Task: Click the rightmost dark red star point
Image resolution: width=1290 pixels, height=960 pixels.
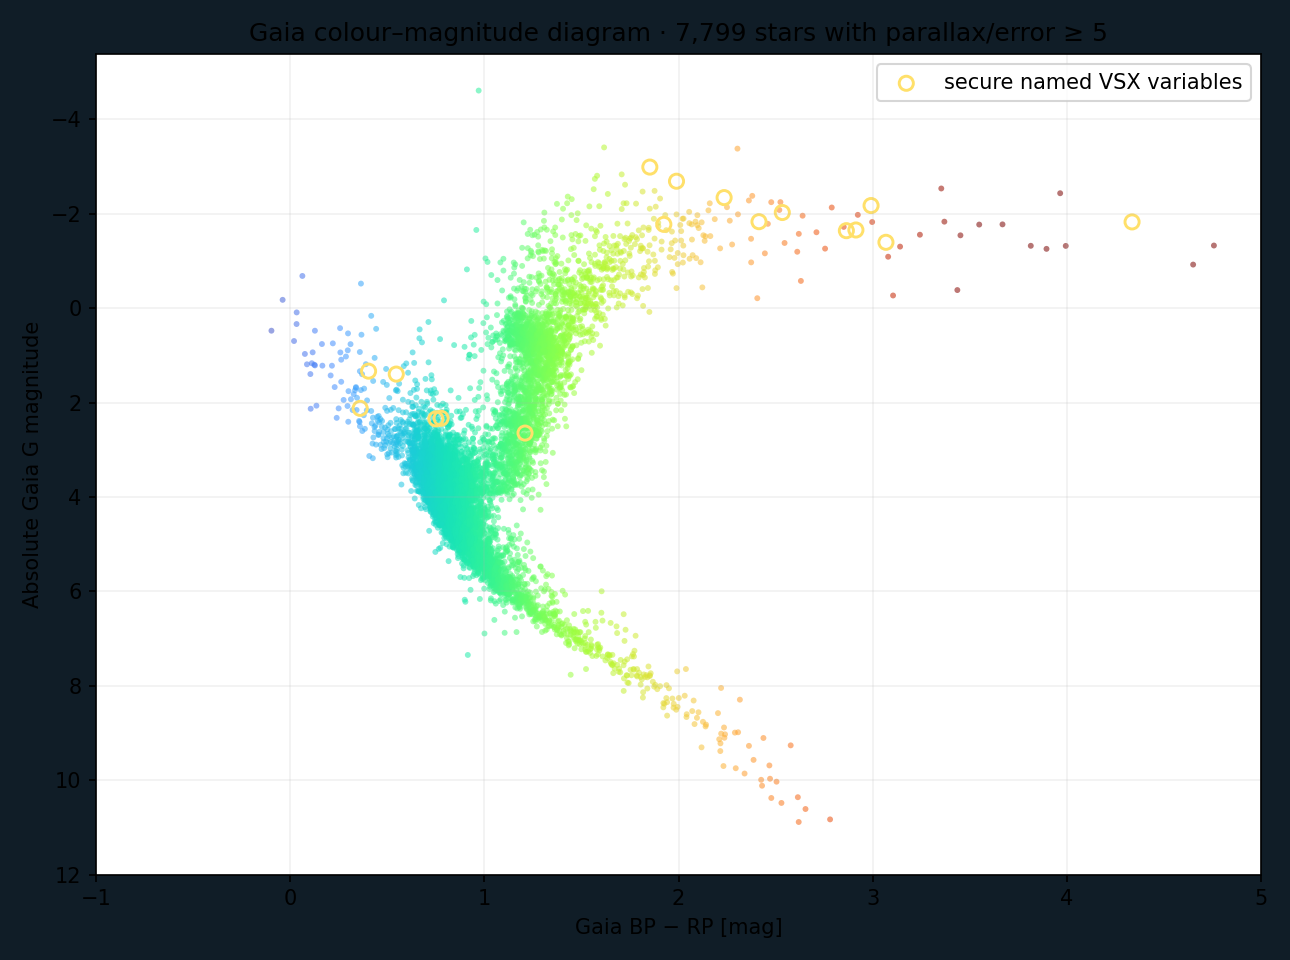Action: point(1214,245)
